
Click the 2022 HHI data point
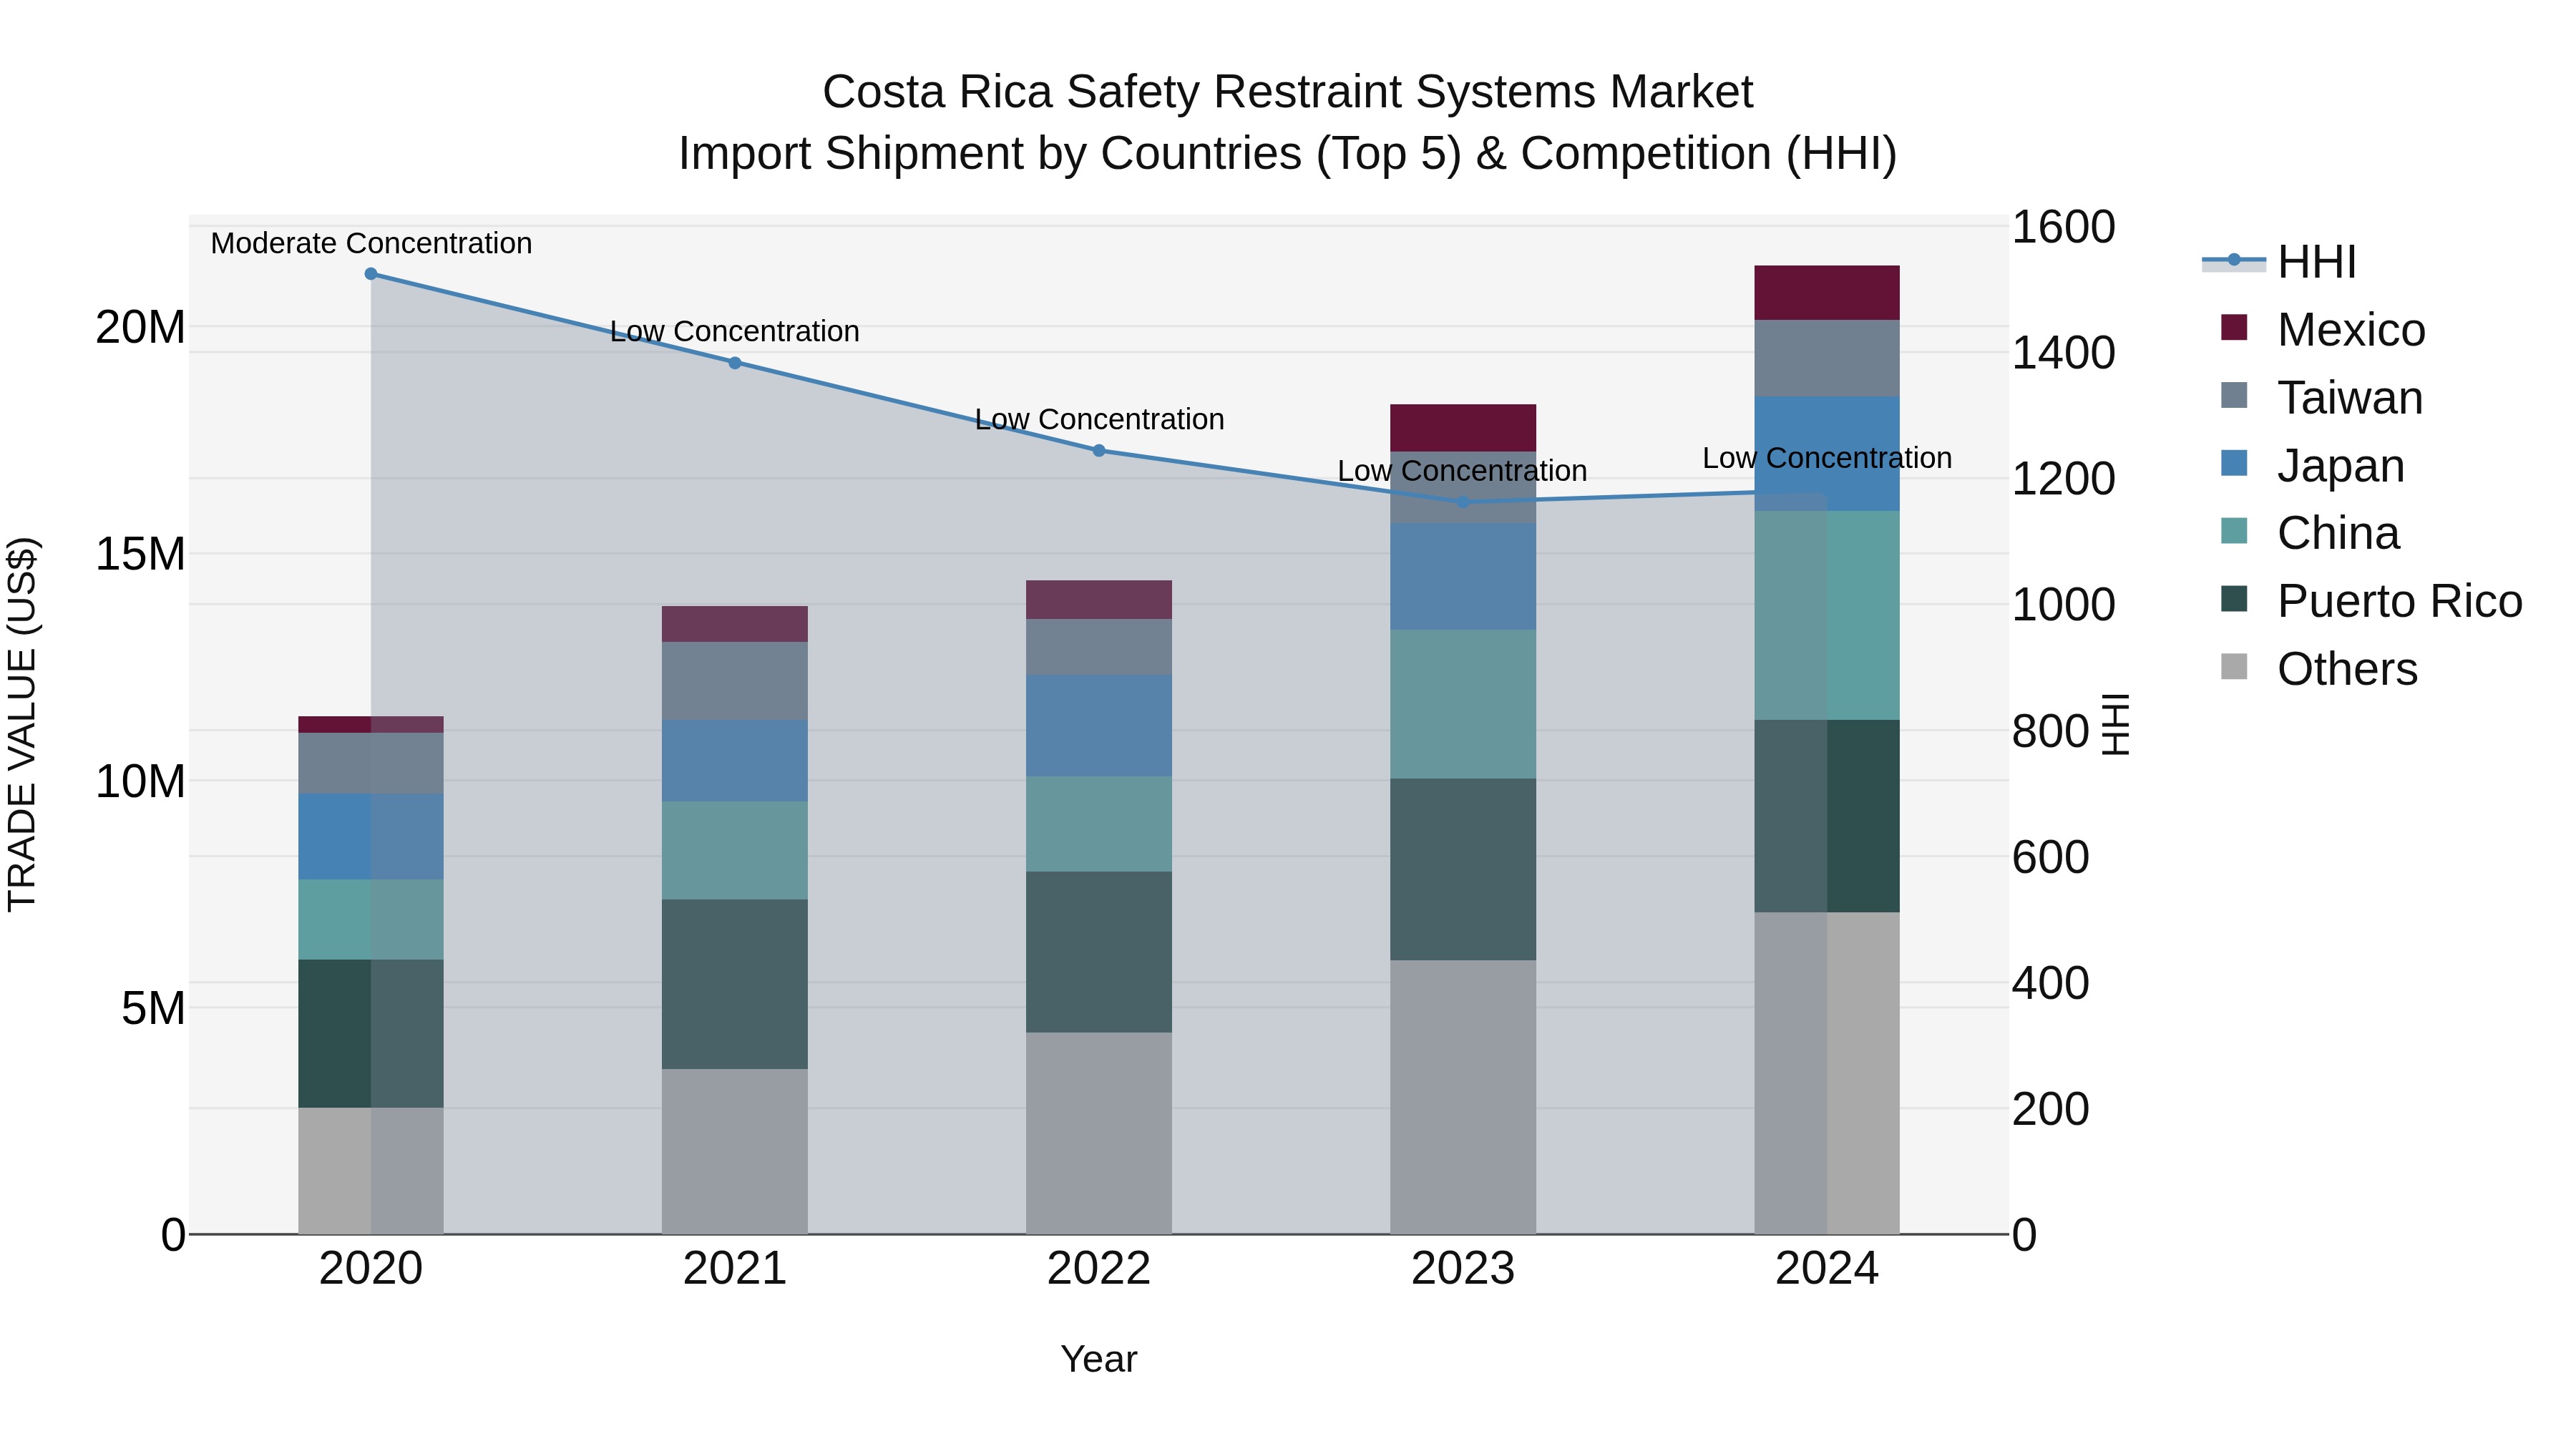[x=1099, y=451]
